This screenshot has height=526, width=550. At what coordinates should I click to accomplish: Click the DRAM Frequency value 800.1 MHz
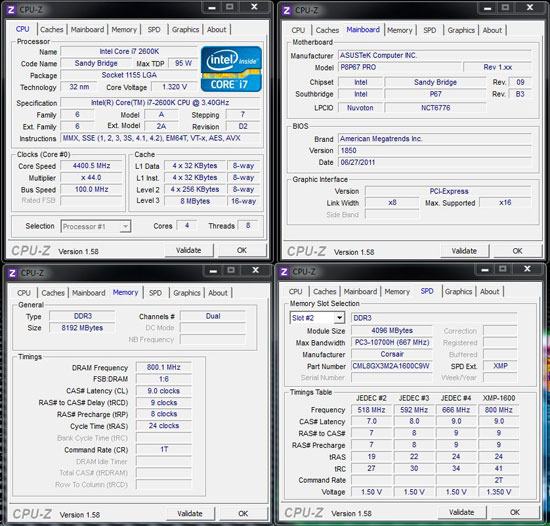(x=164, y=367)
